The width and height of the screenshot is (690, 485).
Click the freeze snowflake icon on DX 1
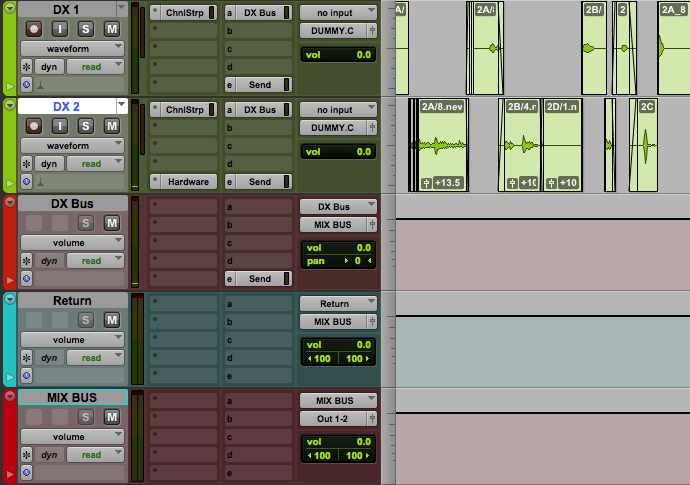[27, 66]
